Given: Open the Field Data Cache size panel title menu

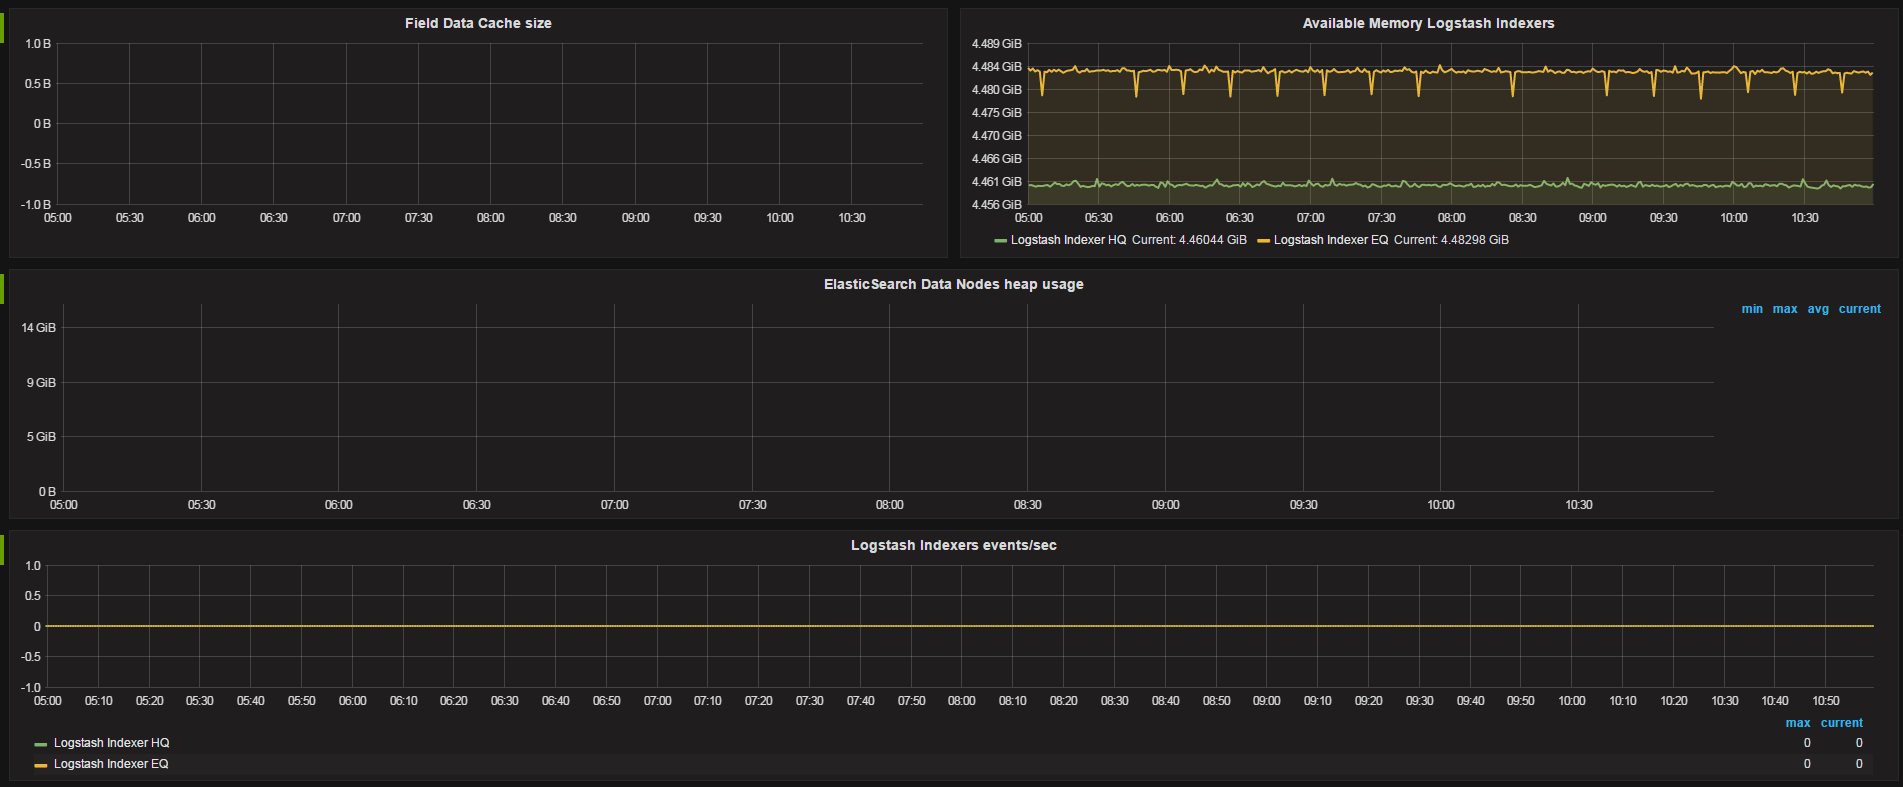Looking at the screenshot, I should pos(478,23).
